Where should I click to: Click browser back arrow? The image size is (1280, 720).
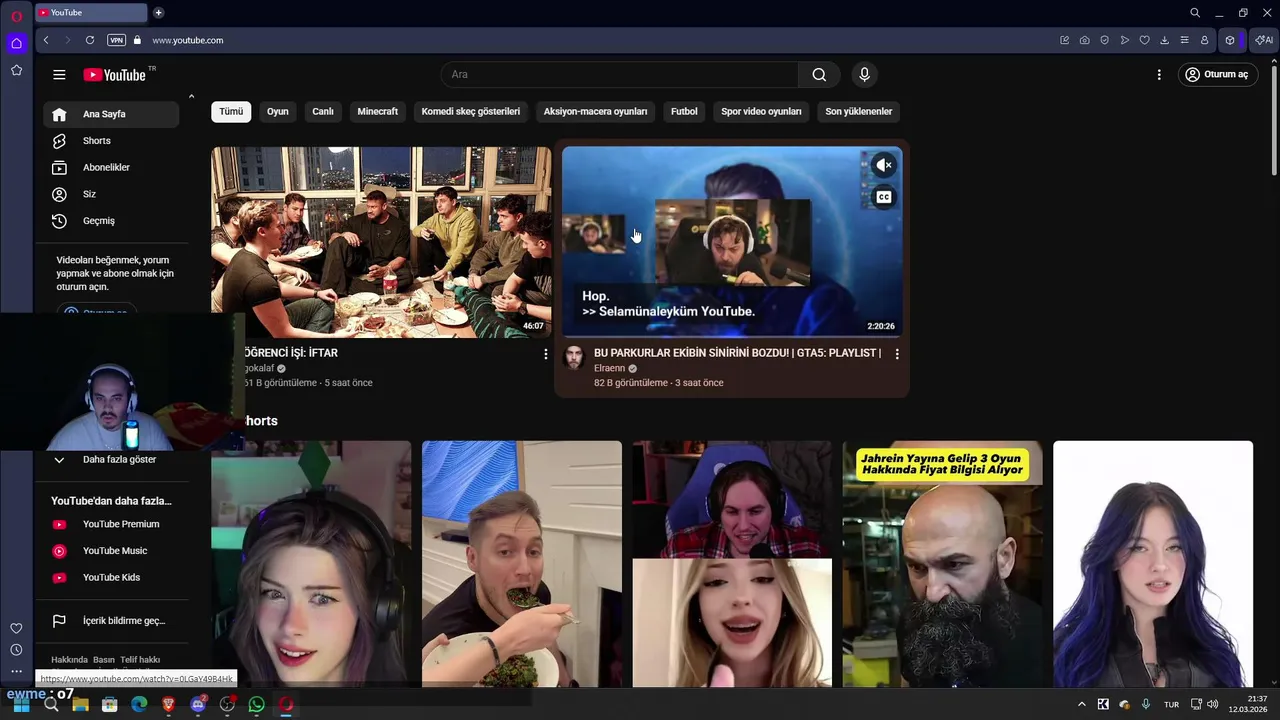(x=46, y=40)
